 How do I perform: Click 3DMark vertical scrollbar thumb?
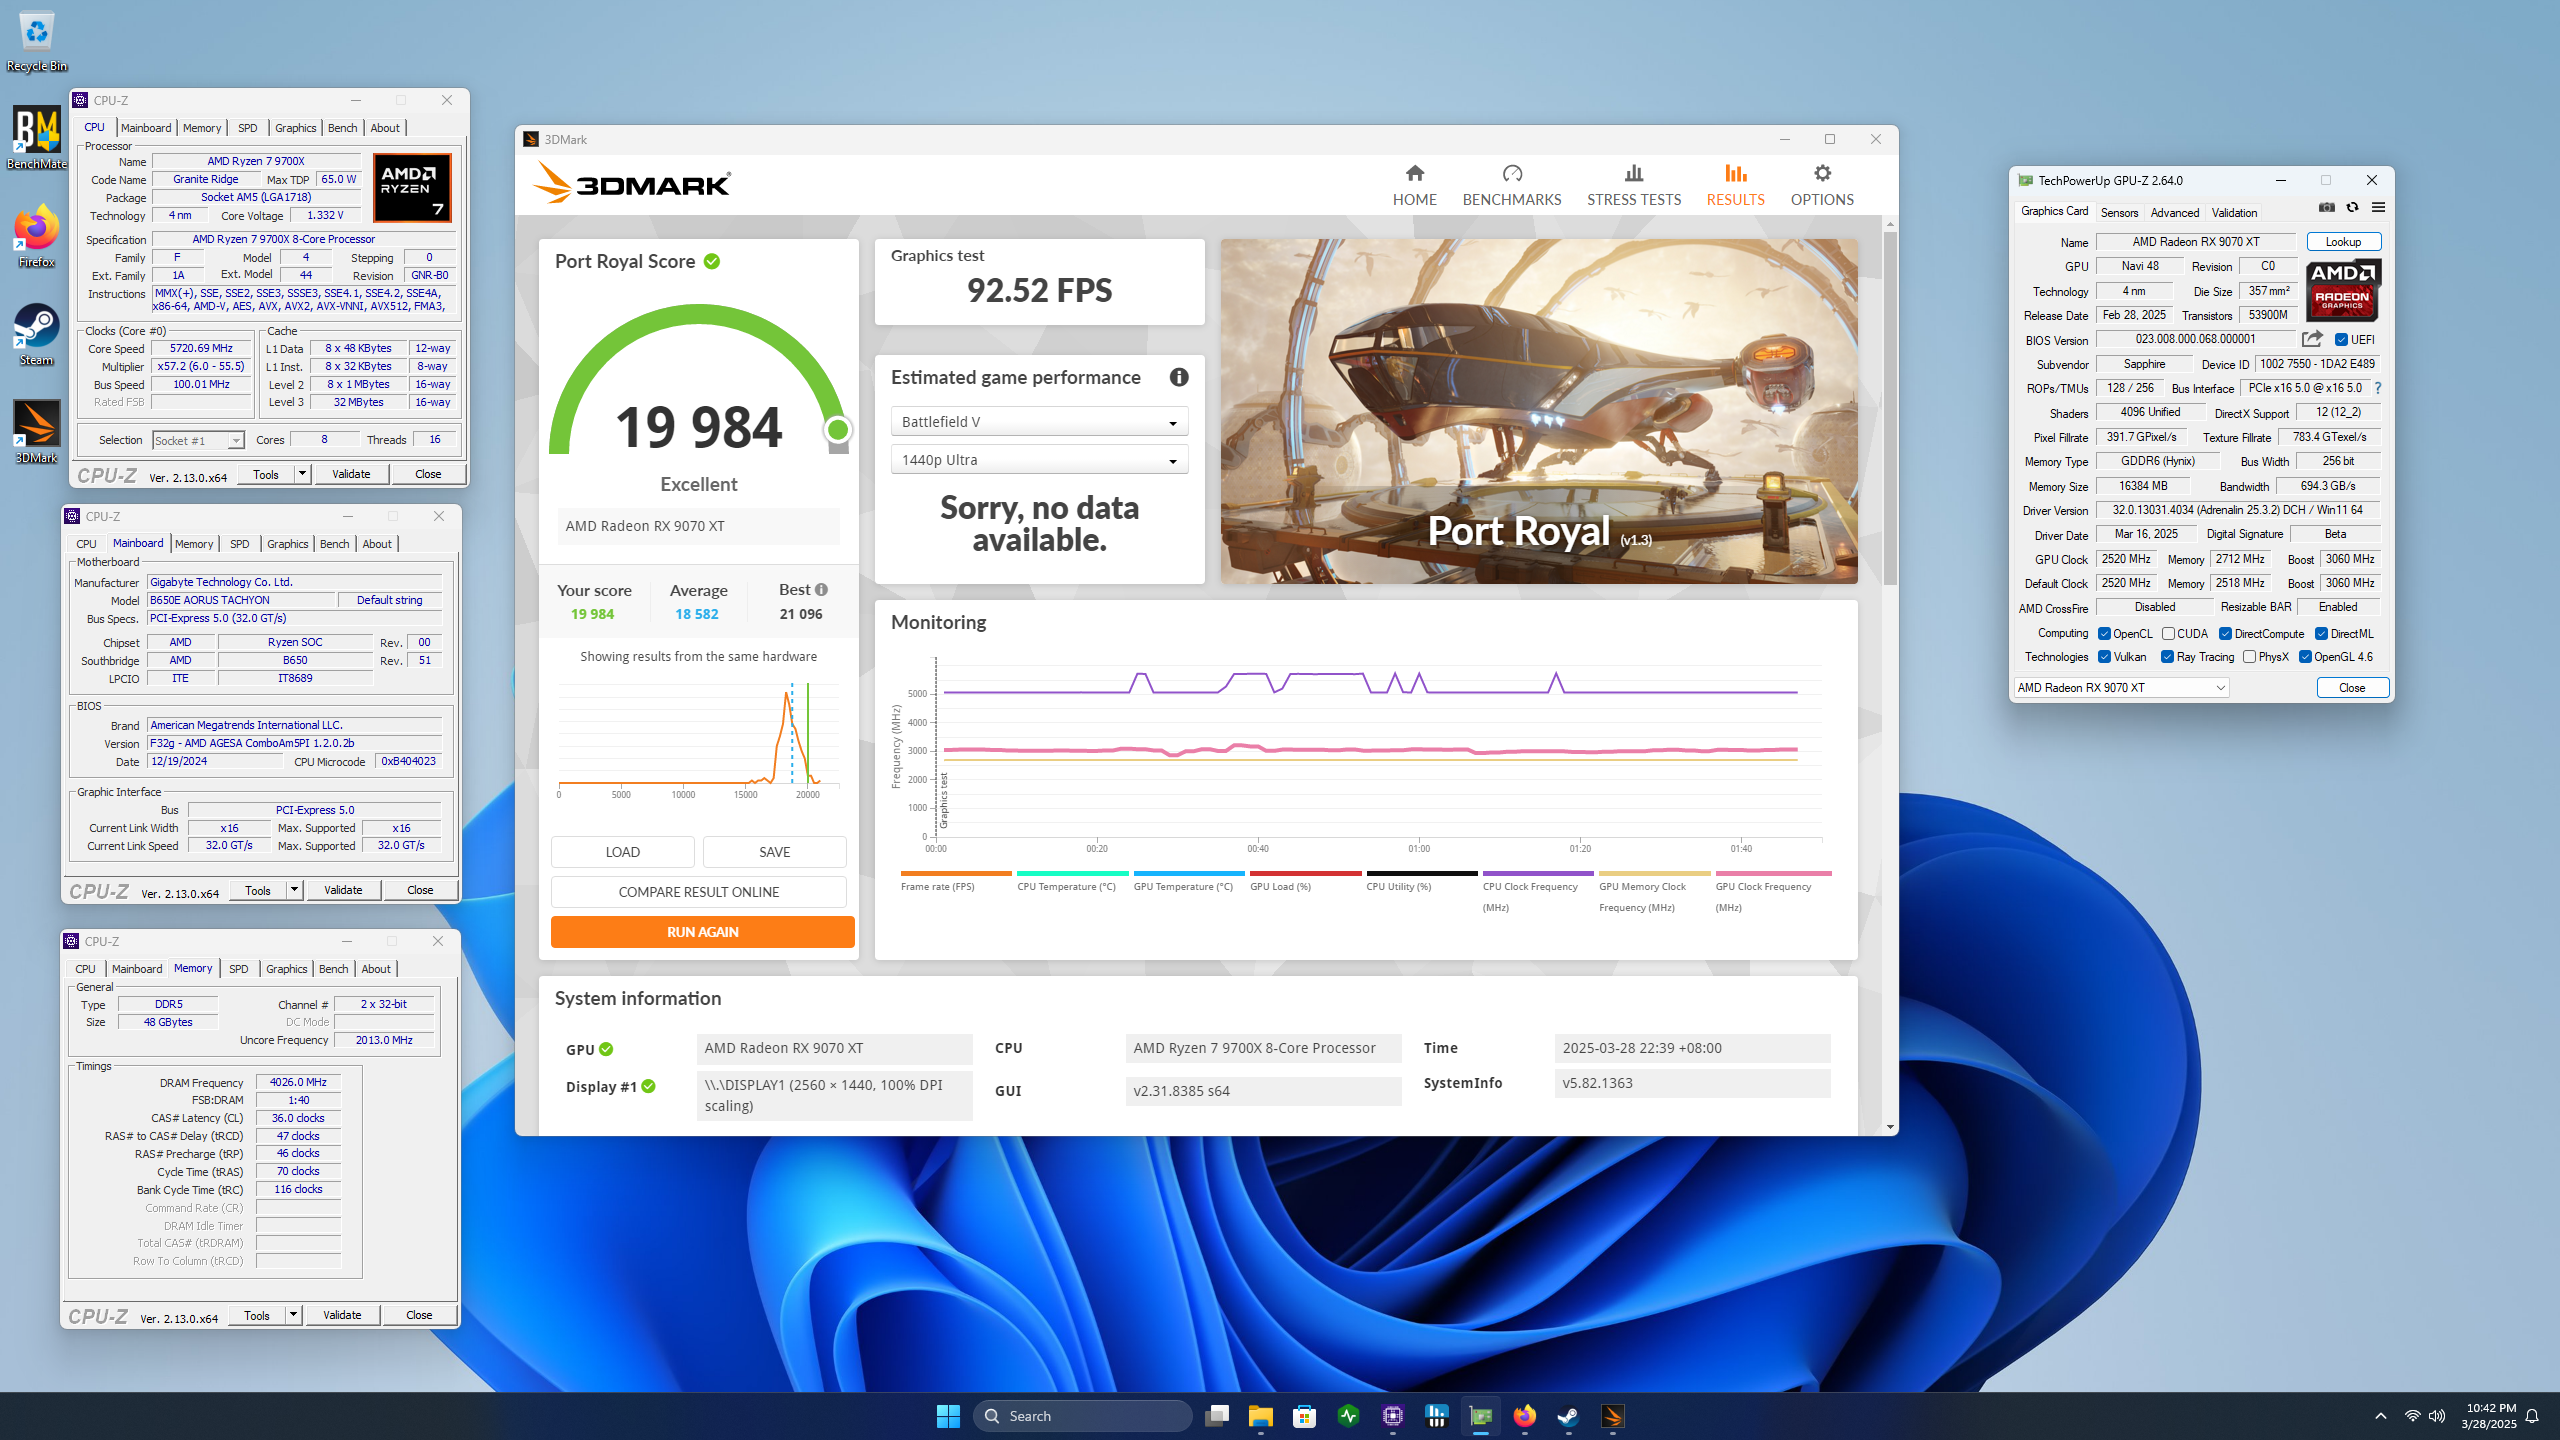[1890, 408]
